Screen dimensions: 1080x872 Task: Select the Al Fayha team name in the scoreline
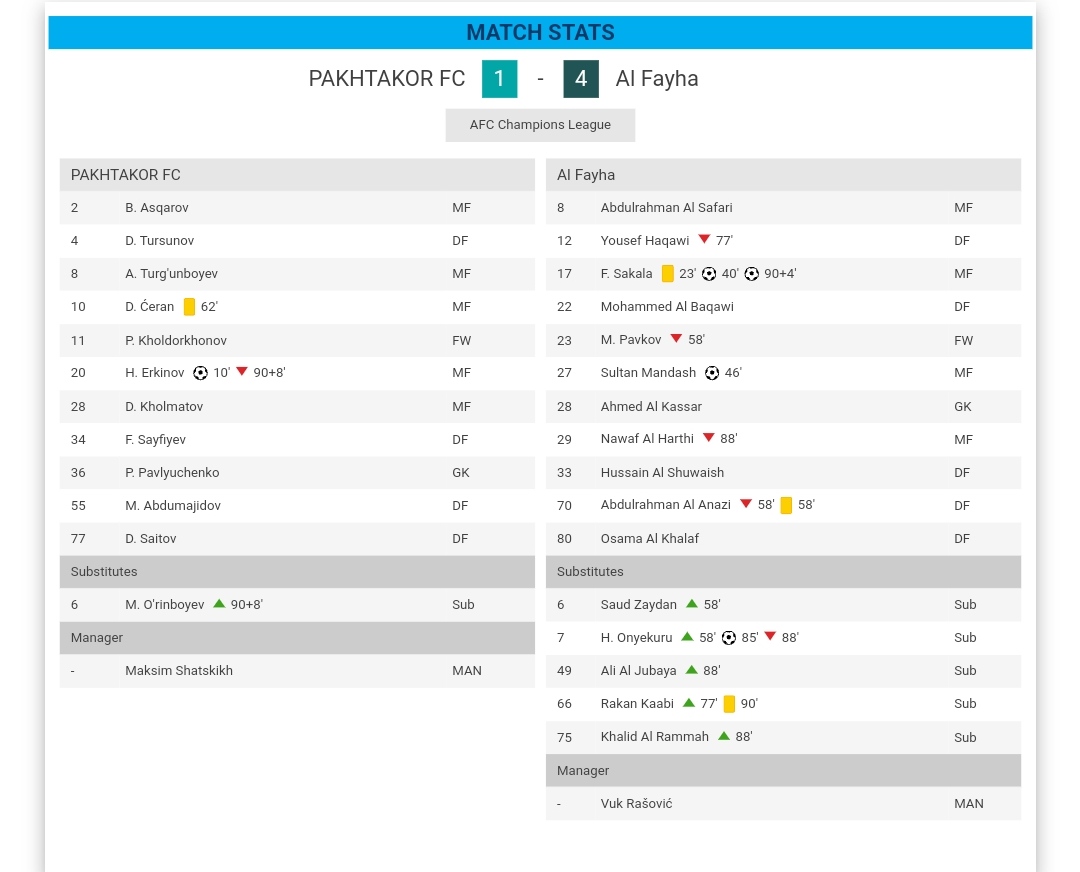click(657, 79)
